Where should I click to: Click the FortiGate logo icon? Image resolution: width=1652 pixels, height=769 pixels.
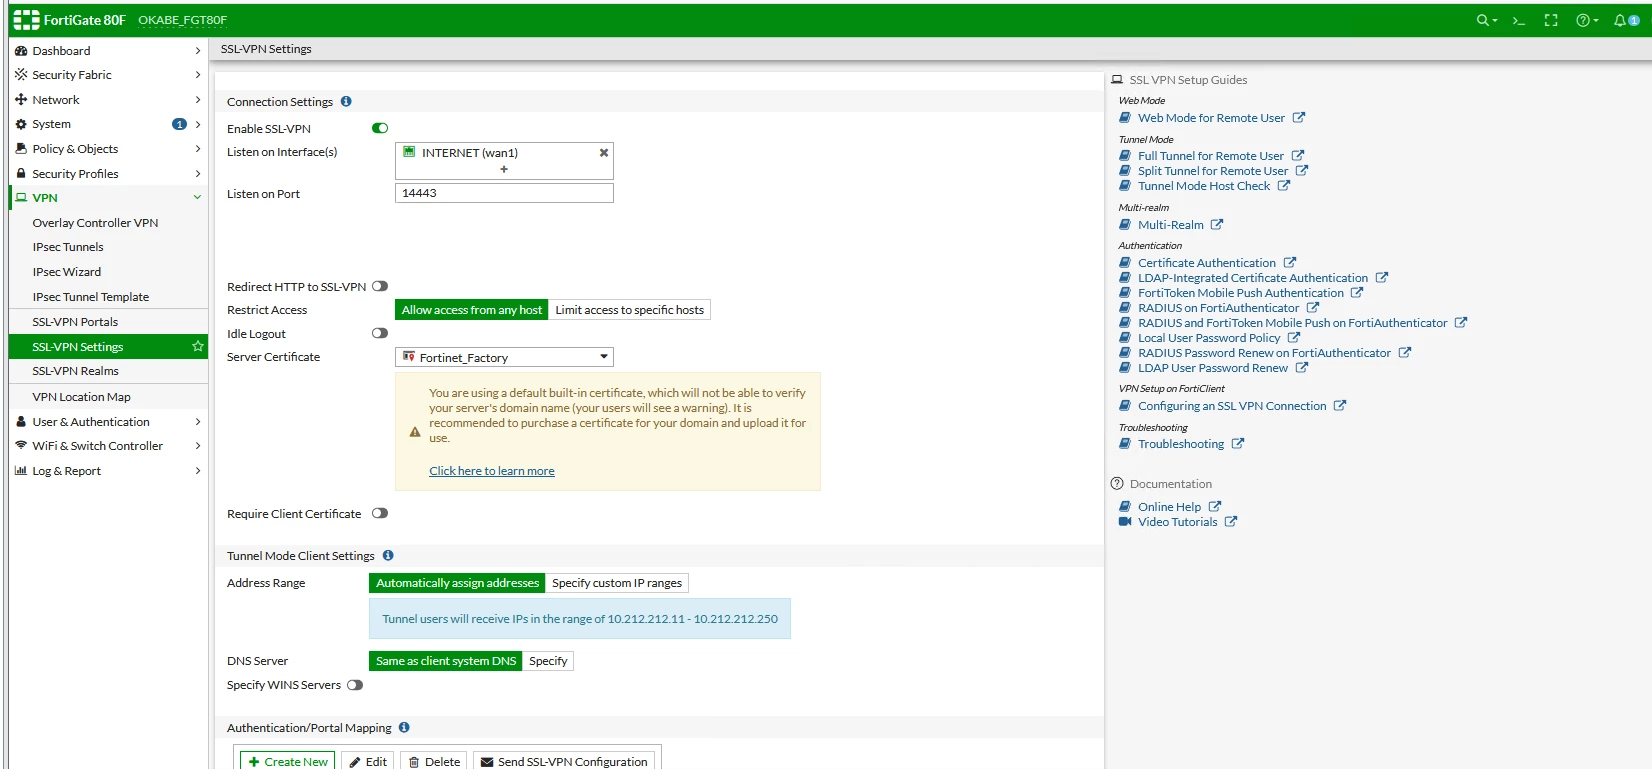point(26,20)
